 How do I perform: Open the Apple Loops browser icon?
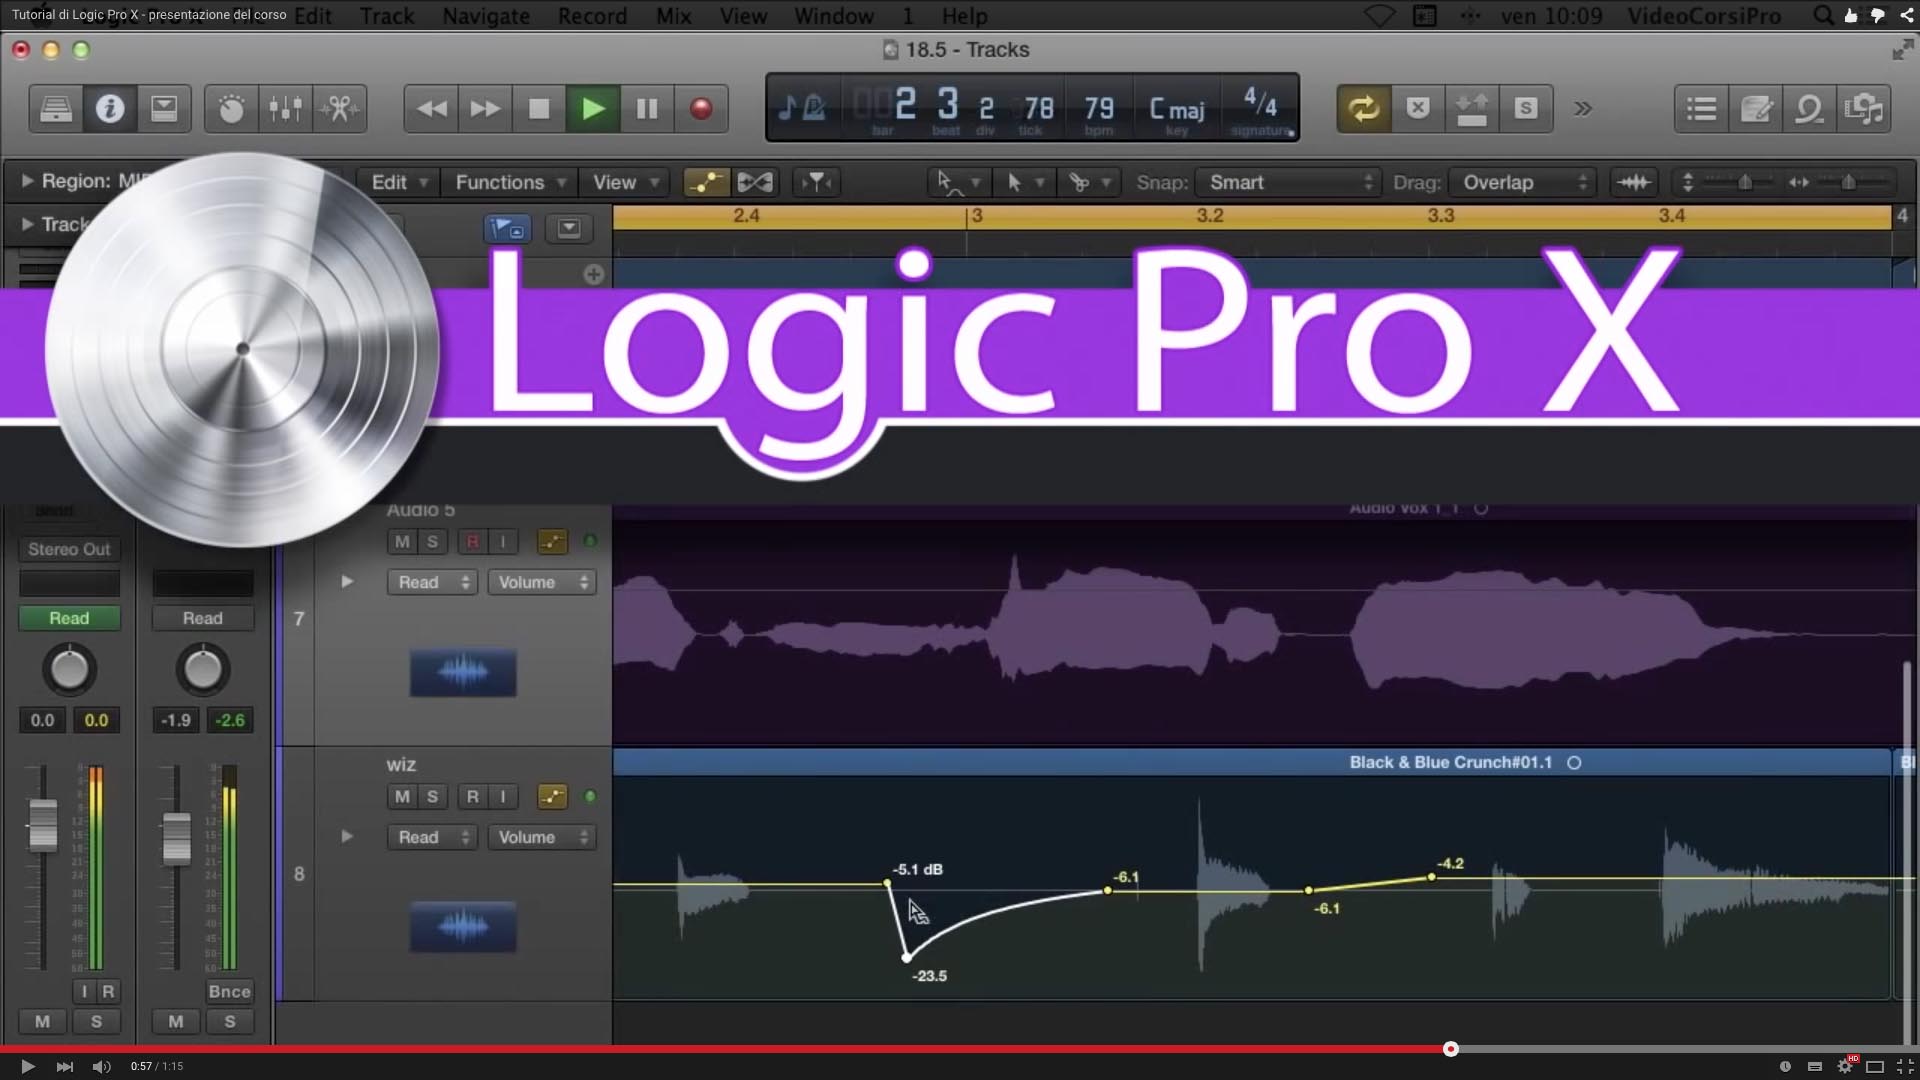[1808, 109]
